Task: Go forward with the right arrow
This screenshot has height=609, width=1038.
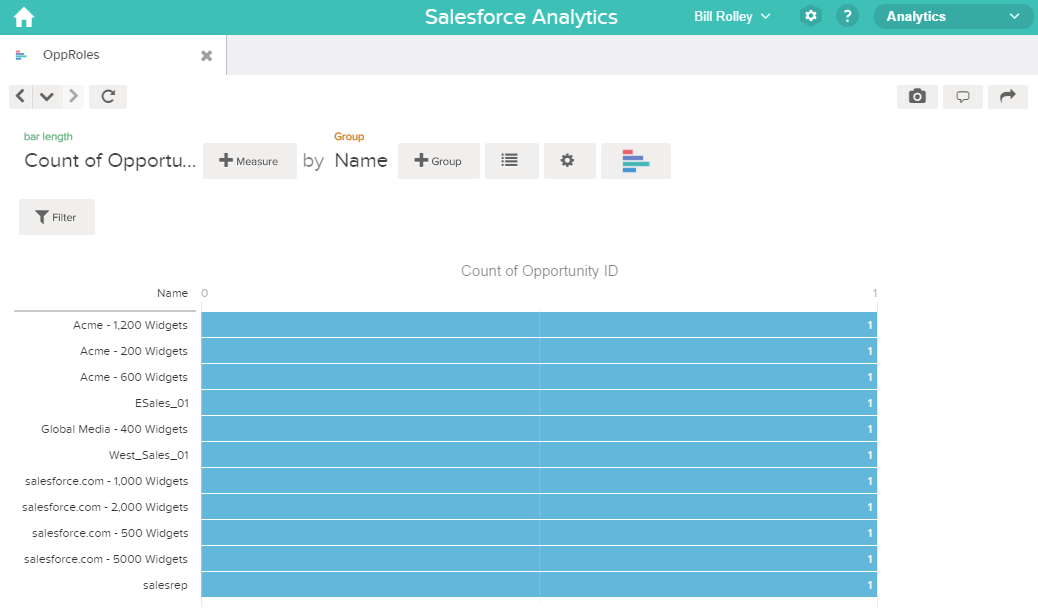Action: pos(73,97)
